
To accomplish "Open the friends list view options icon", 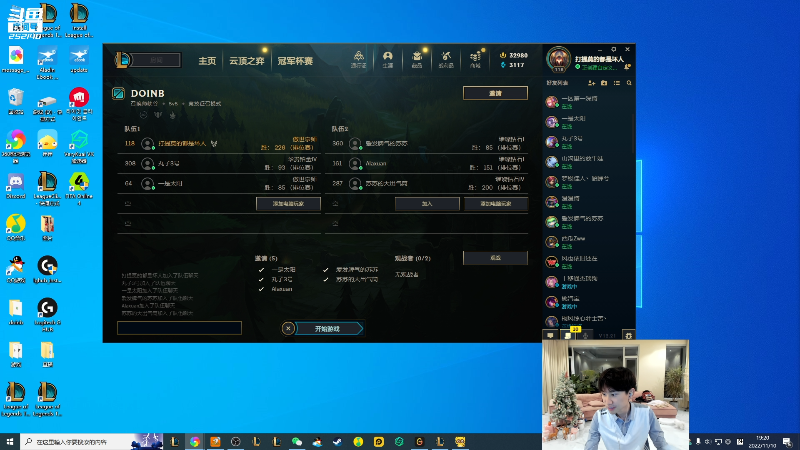I will tap(617, 83).
